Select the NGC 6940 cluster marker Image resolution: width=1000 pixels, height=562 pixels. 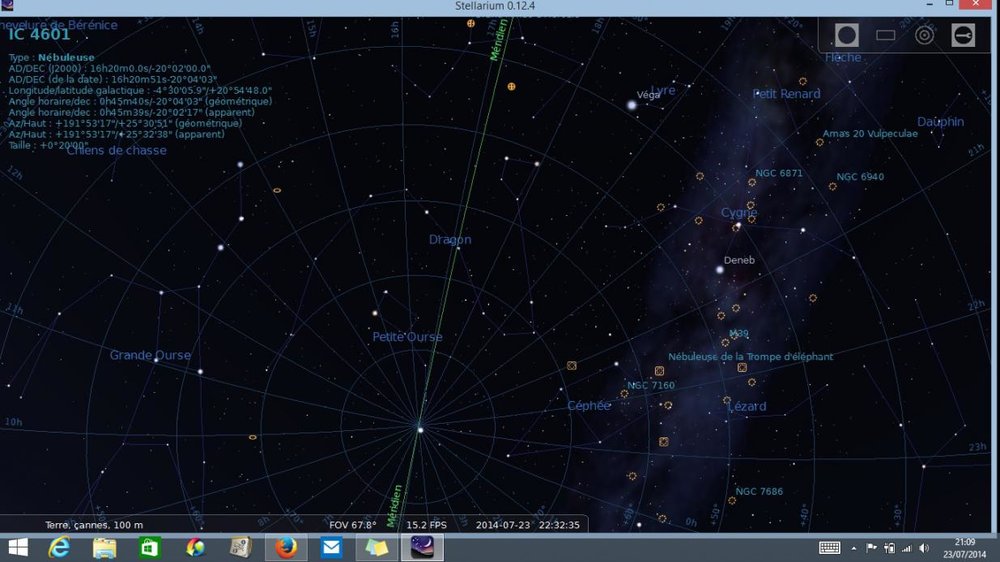(832, 186)
